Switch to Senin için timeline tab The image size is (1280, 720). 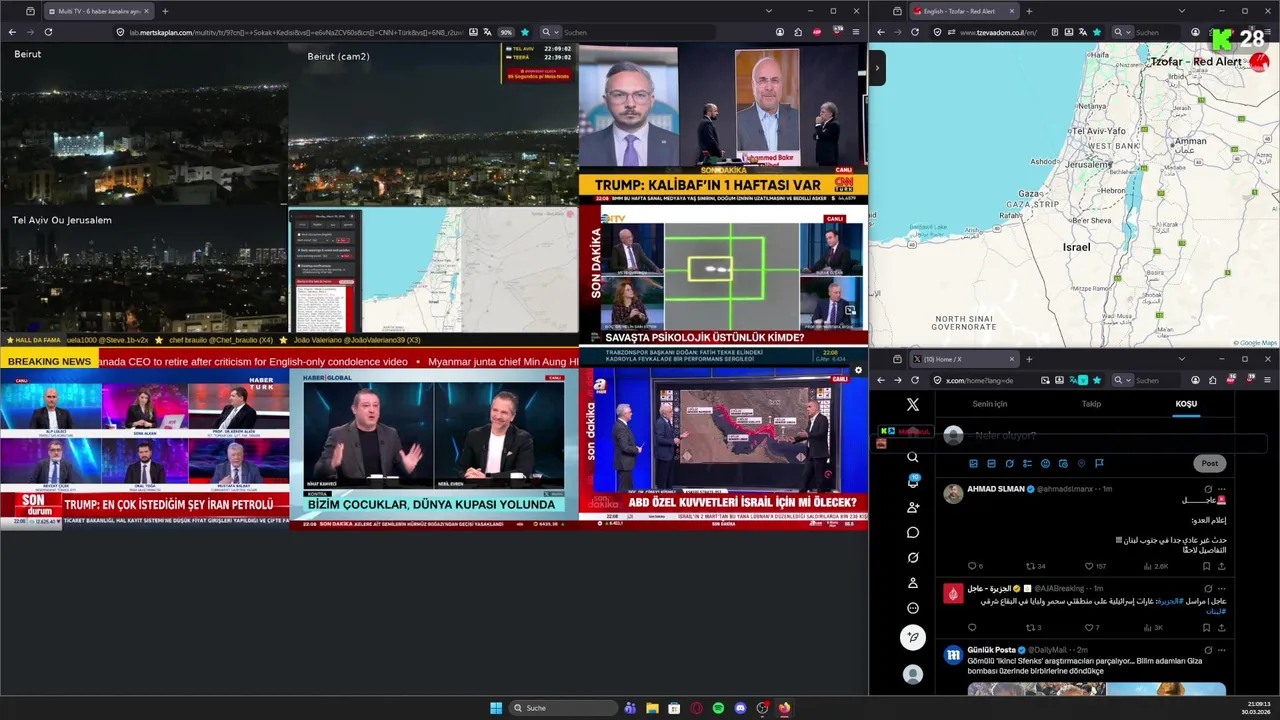990,404
